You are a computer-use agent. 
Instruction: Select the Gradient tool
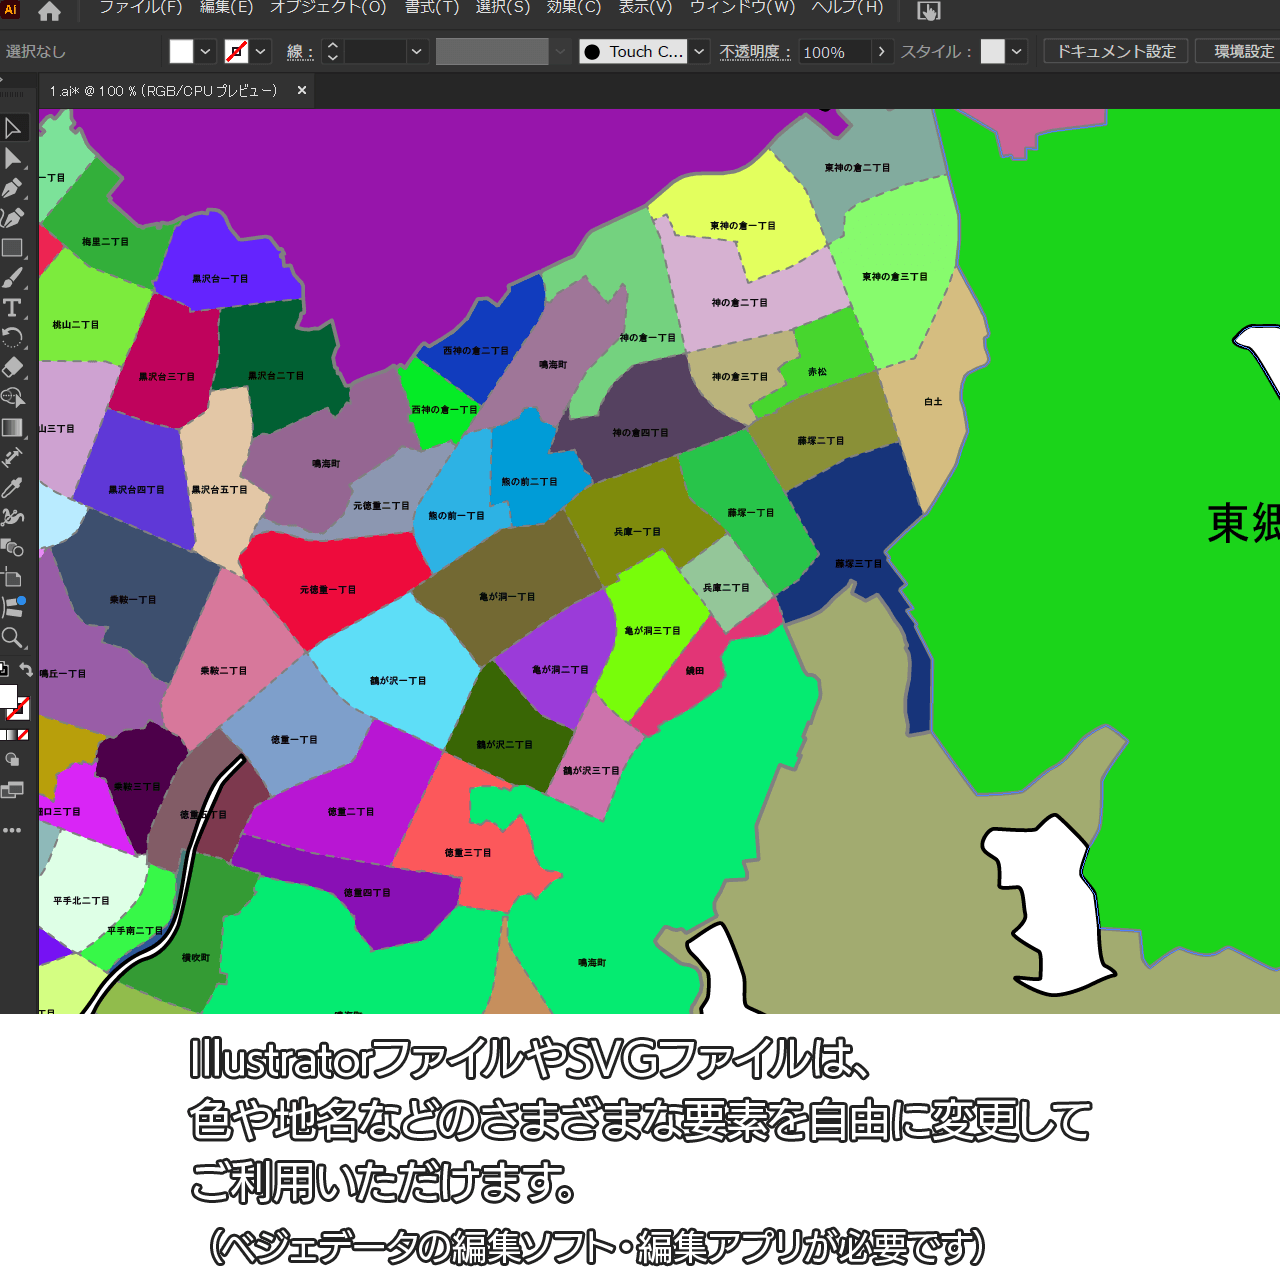[13, 427]
